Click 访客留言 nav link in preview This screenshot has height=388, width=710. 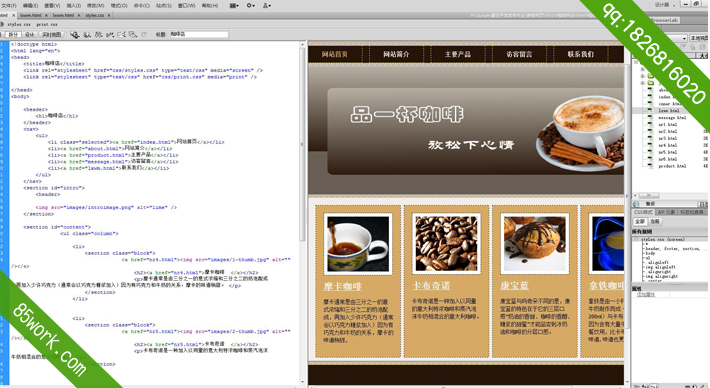click(519, 54)
